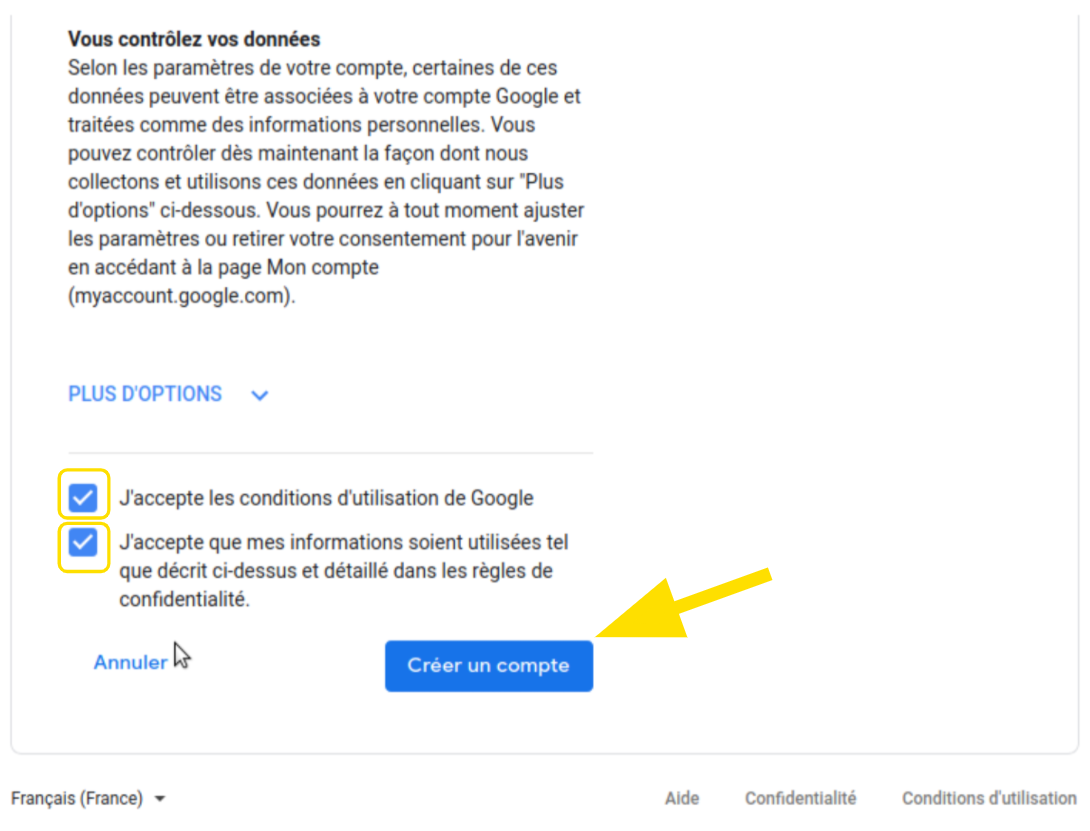Click the yellow arrow pointing at the button
This screenshot has height=831, width=1090.
684,602
